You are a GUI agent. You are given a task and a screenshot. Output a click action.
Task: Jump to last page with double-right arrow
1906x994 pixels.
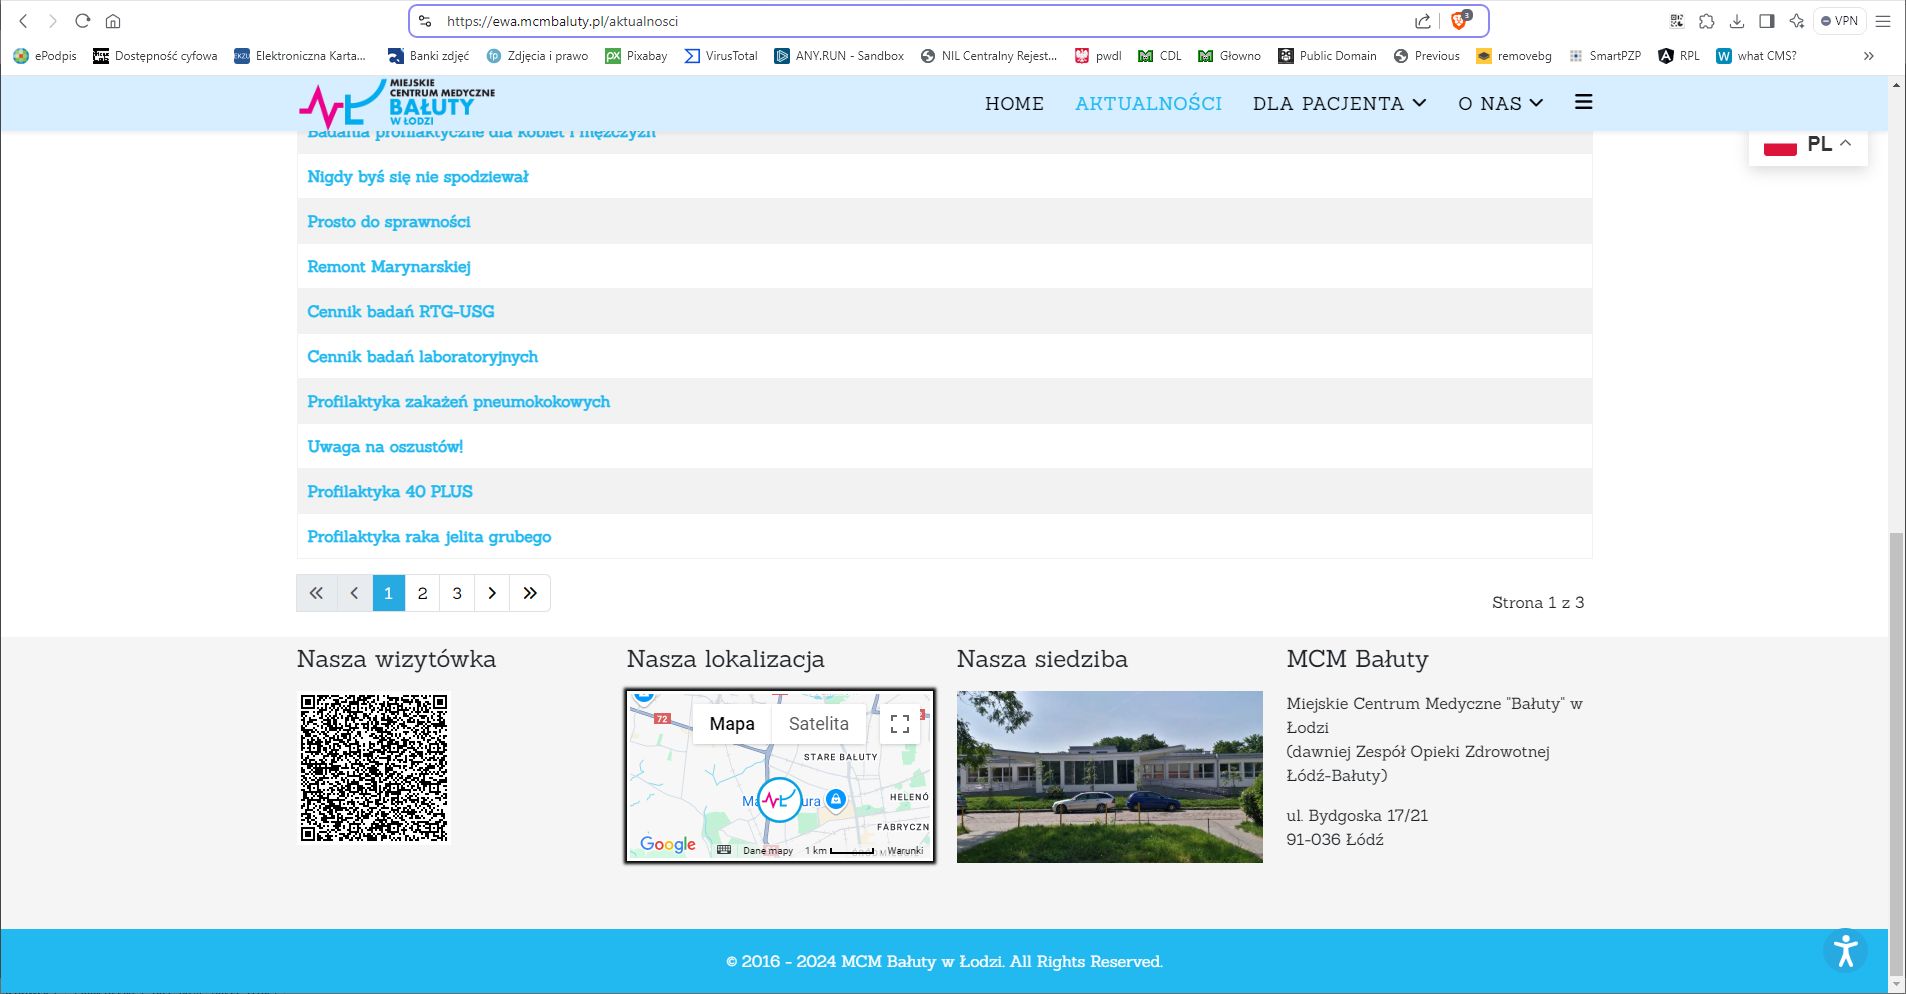(530, 593)
